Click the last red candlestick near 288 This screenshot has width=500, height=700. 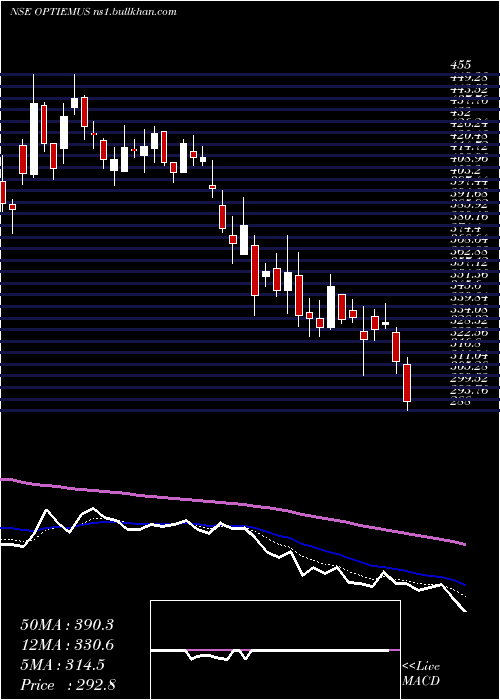(407, 383)
